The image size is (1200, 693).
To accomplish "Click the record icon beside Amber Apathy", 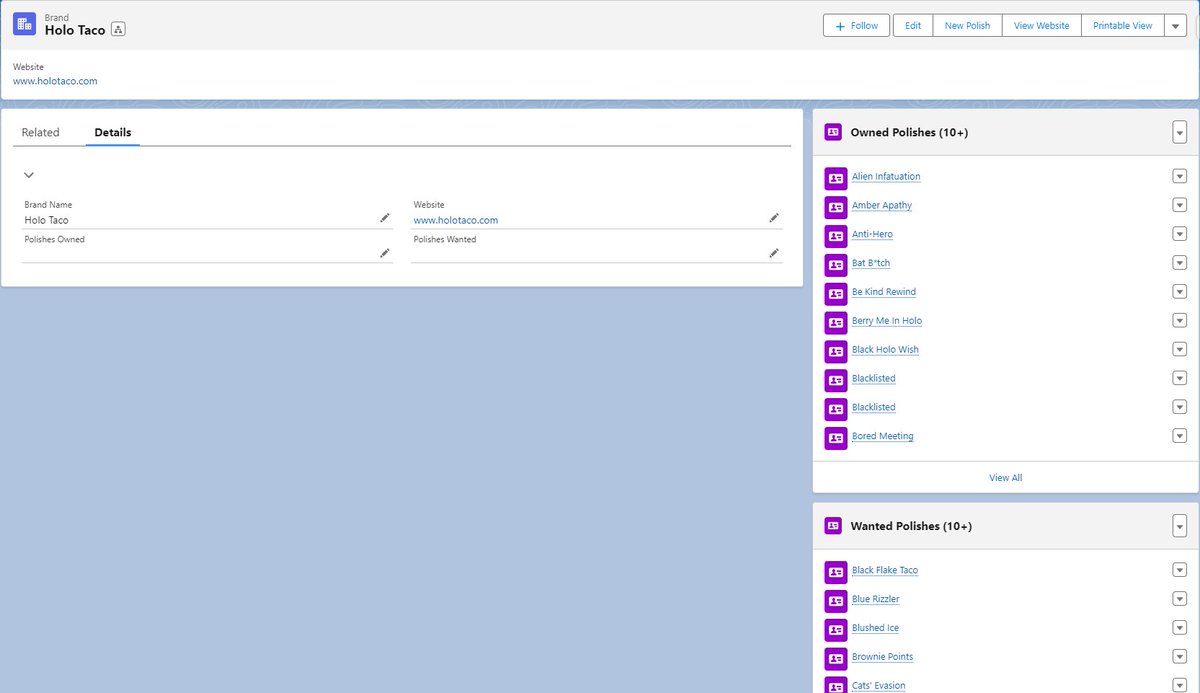I will click(x=836, y=207).
